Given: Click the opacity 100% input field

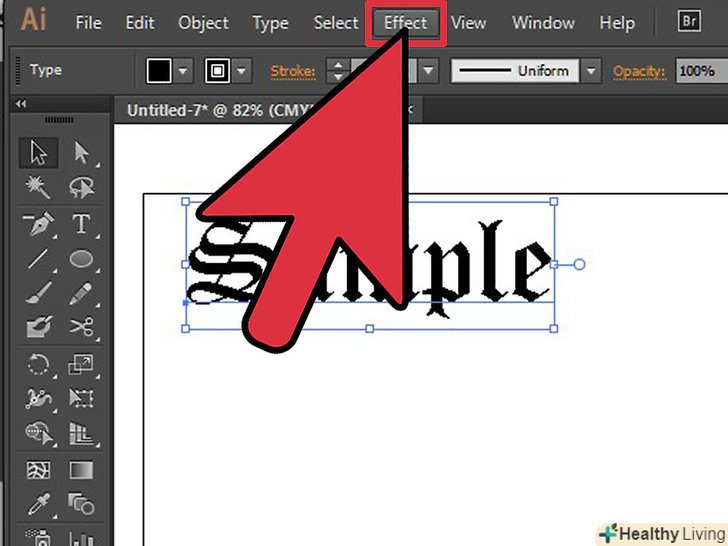Looking at the screenshot, I should [x=701, y=71].
